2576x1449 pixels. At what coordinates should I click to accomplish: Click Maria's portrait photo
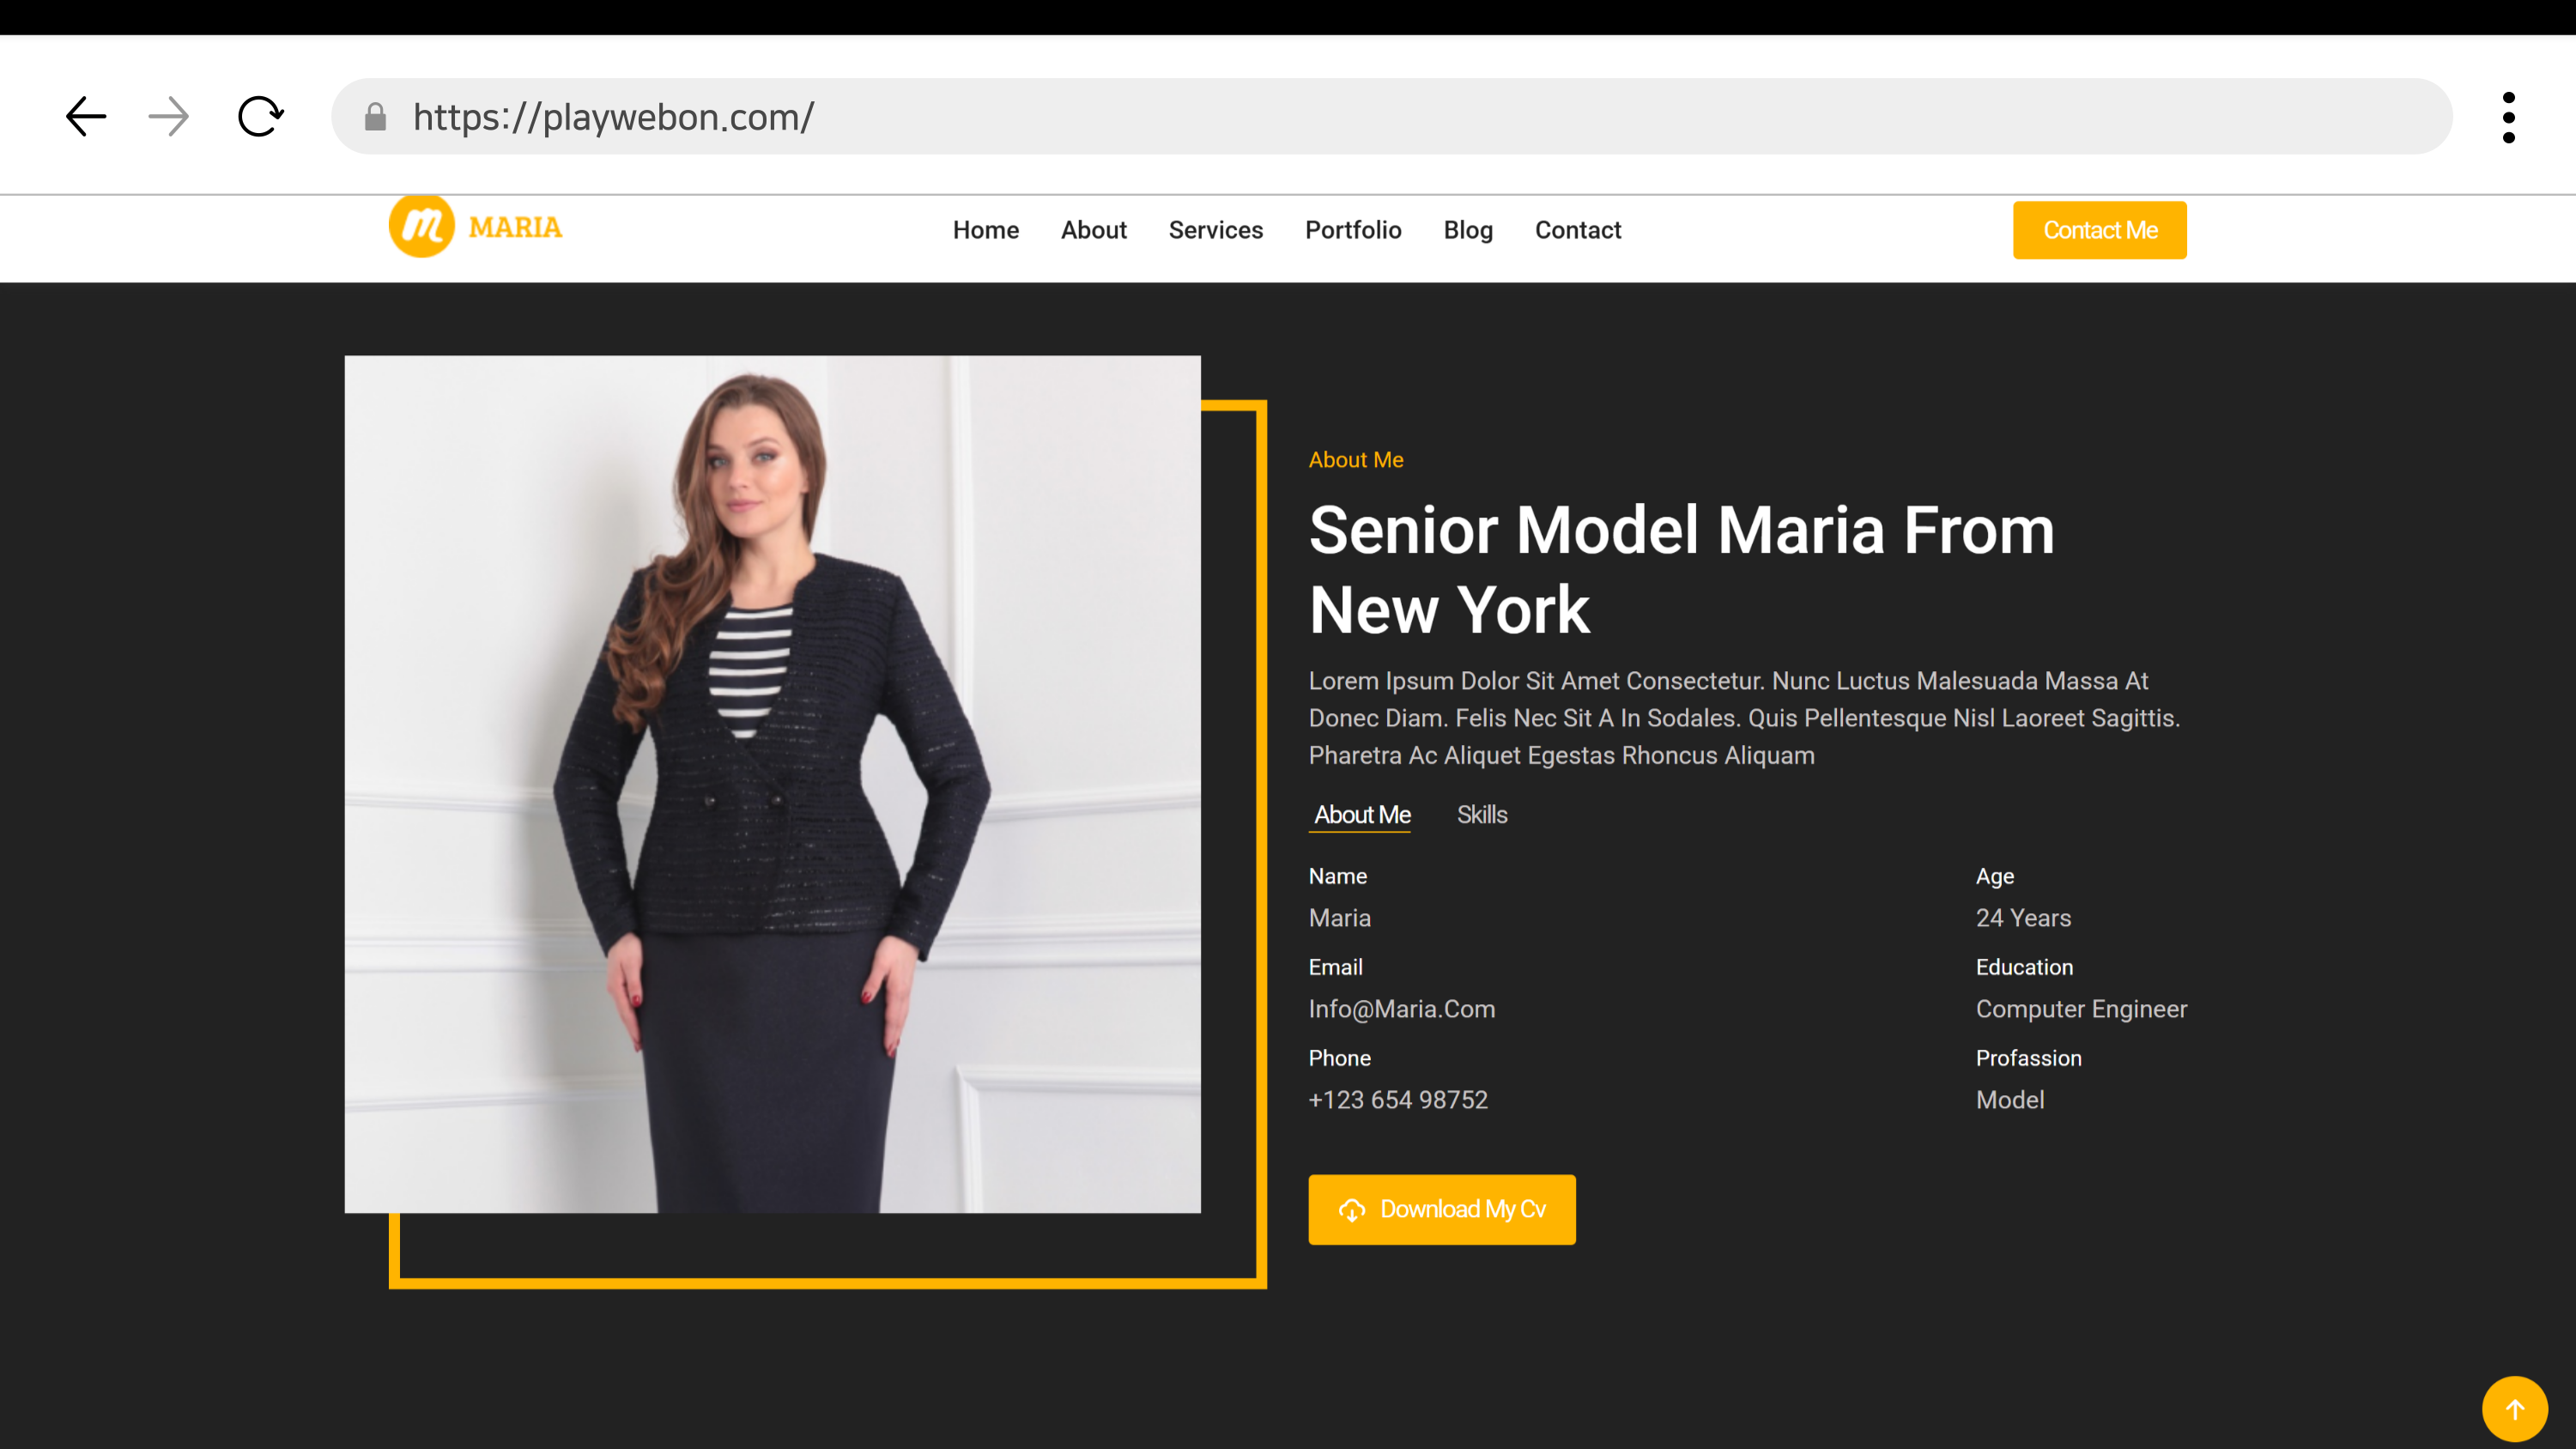click(x=772, y=784)
